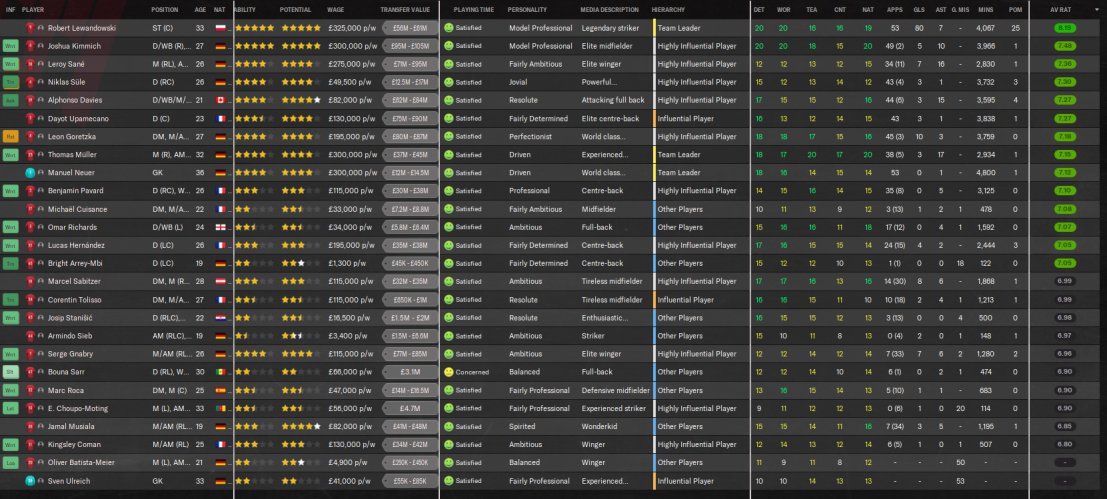The width and height of the screenshot is (1107, 499).
Task: Click Robert Lewandowski's red shirt icon
Action: 30,28
